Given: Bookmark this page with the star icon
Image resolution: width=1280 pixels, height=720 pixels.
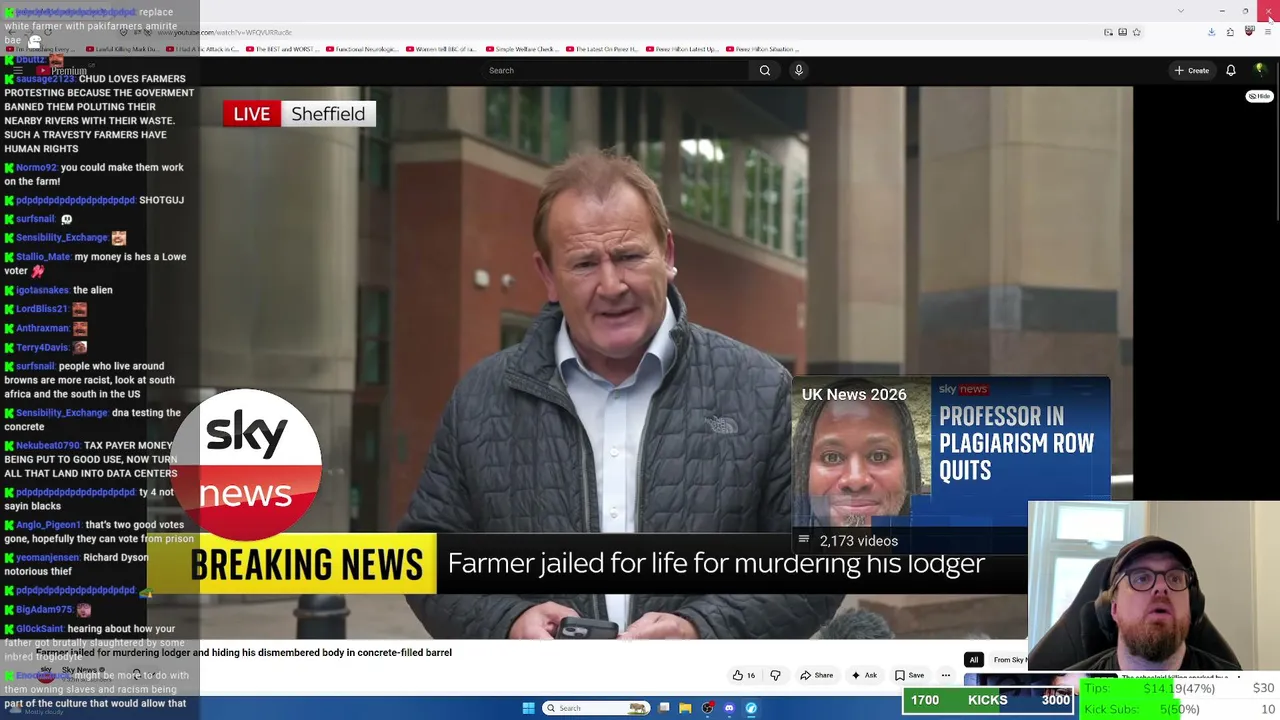Looking at the screenshot, I should point(1137,32).
